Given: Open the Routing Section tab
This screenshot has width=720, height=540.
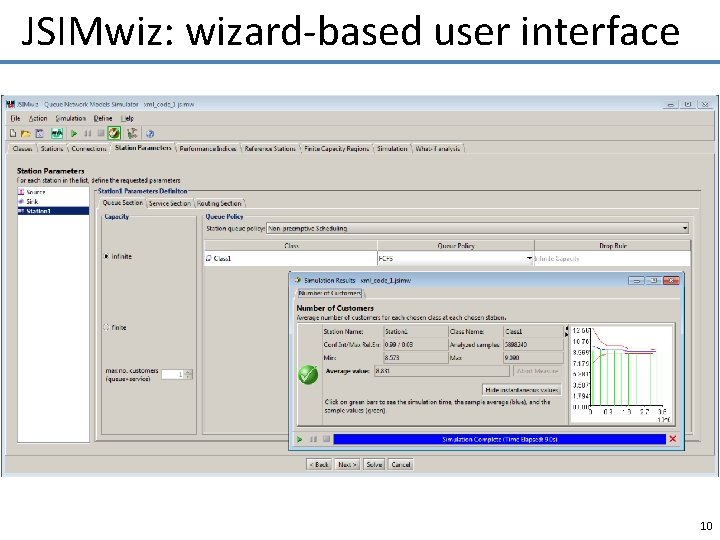Looking at the screenshot, I should (x=219, y=203).
